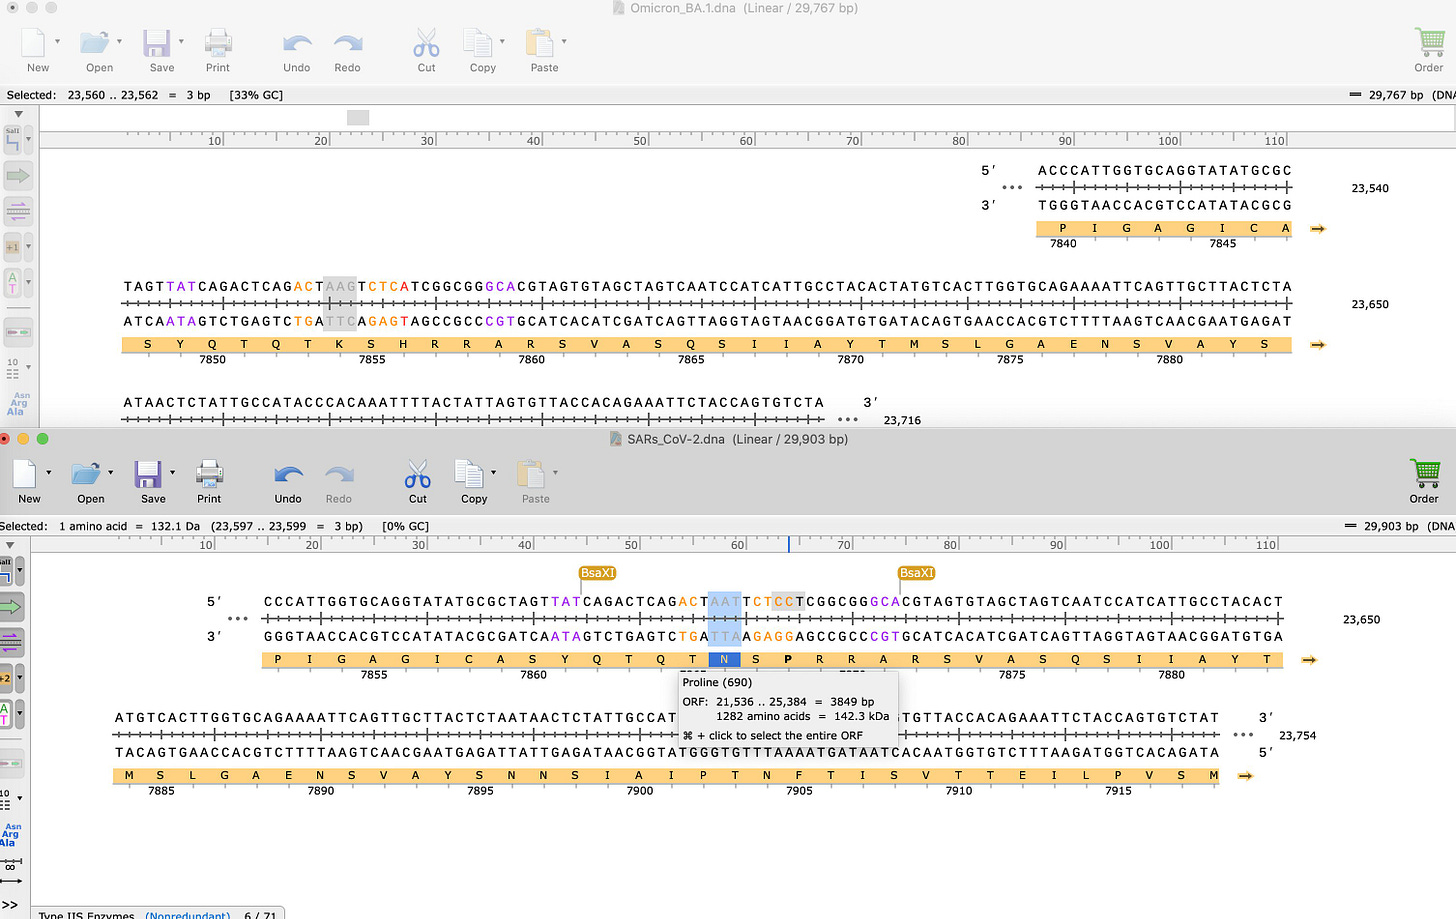Click Redo in the Omicron_BA.1 window toolbar
Screen dimensions: 1456x919
347,50
